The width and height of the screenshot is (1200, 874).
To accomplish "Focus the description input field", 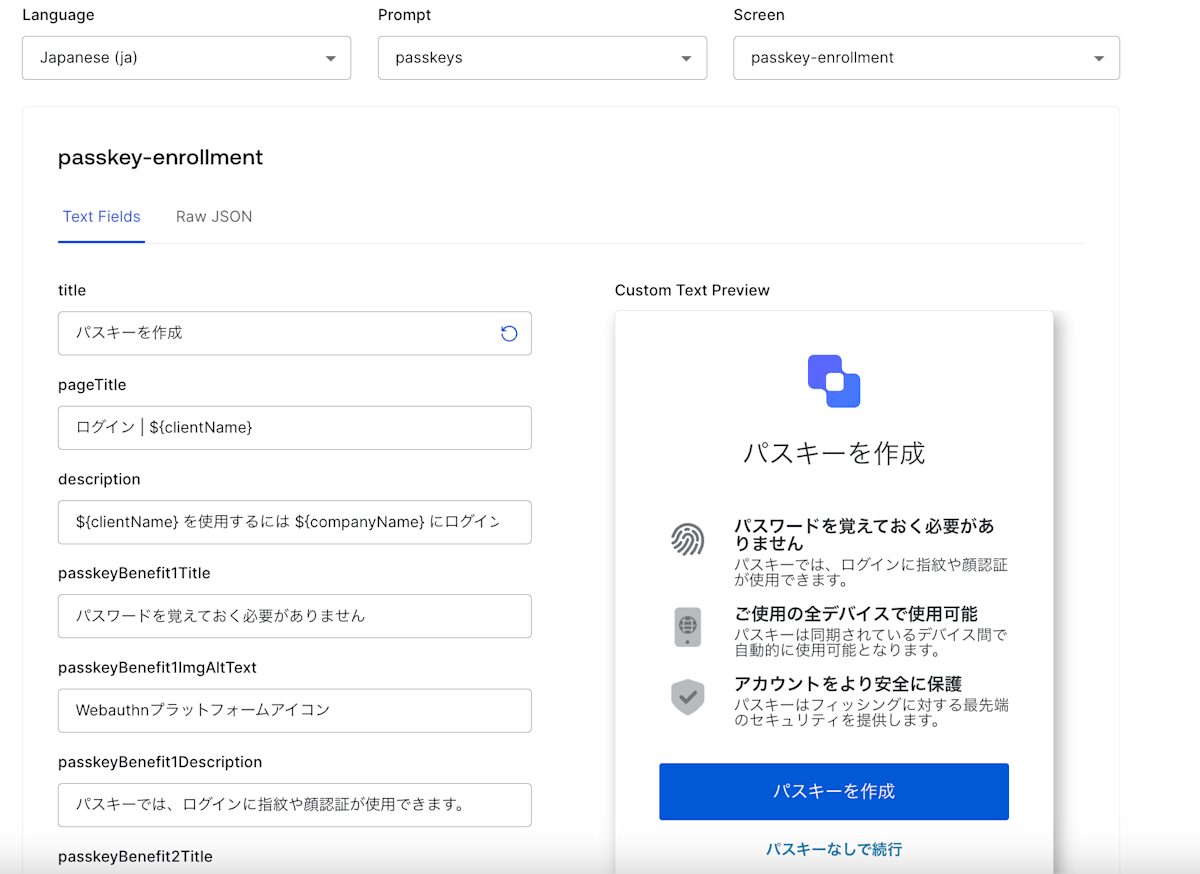I will pos(295,522).
